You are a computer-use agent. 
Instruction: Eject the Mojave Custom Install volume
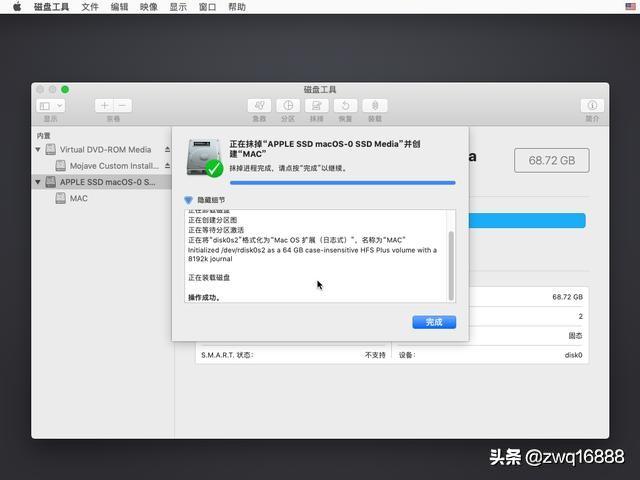(167, 166)
